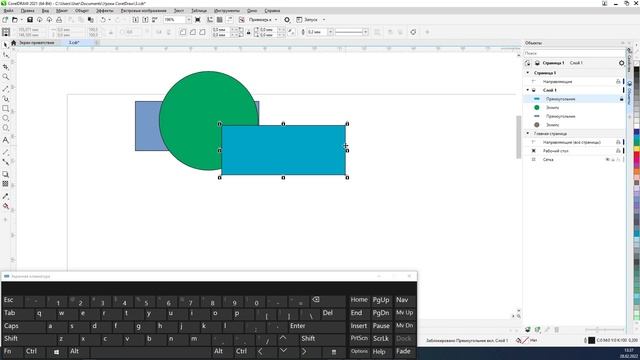The image size is (640, 360).
Task: Toggle lock on Направляющие layer
Action: [x=618, y=82]
